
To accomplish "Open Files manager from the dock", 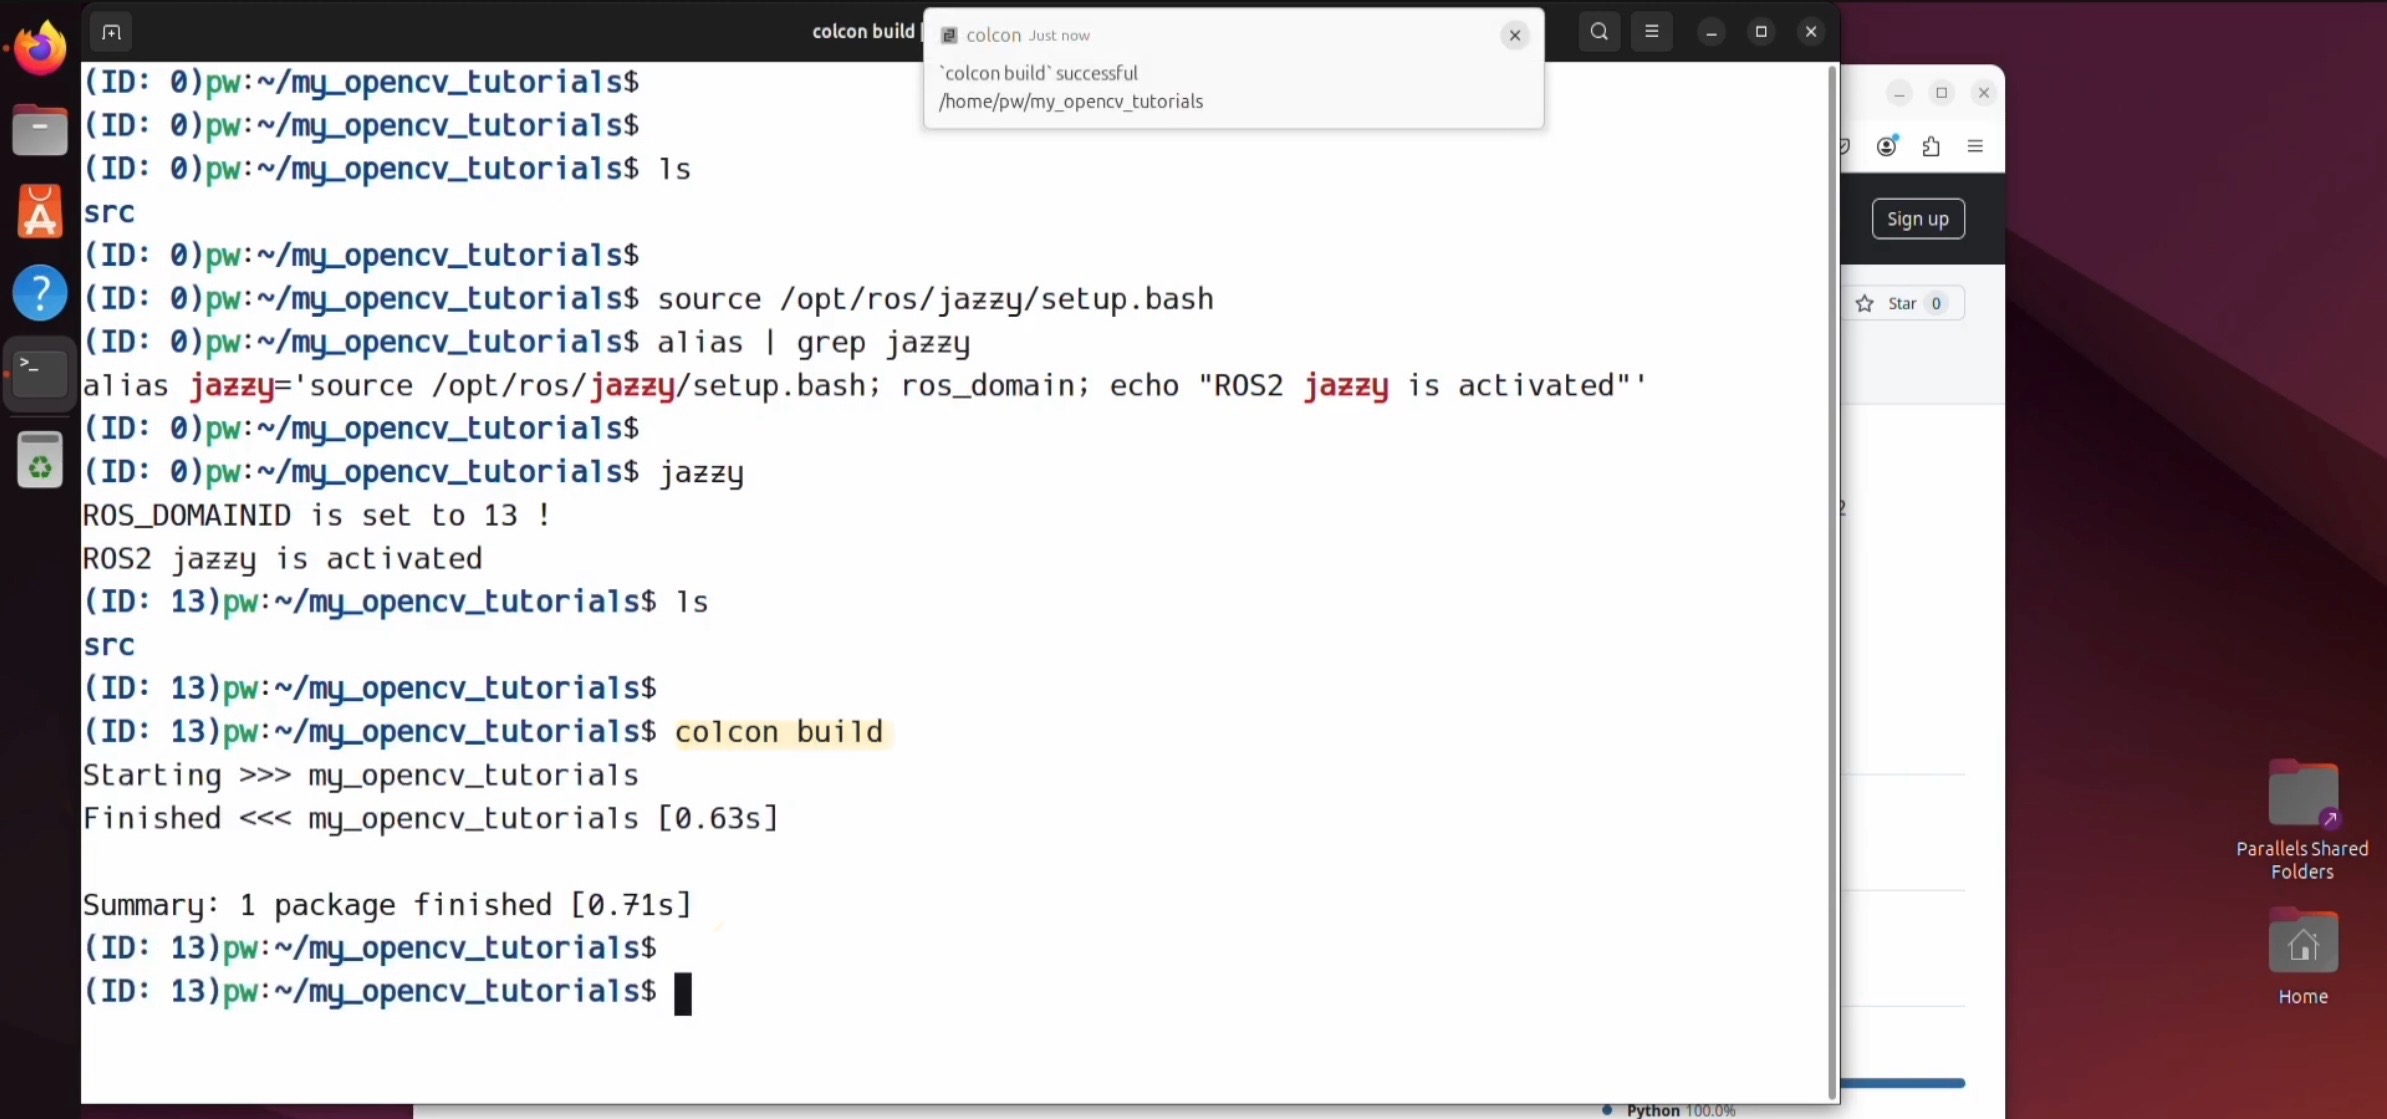I will click(40, 130).
